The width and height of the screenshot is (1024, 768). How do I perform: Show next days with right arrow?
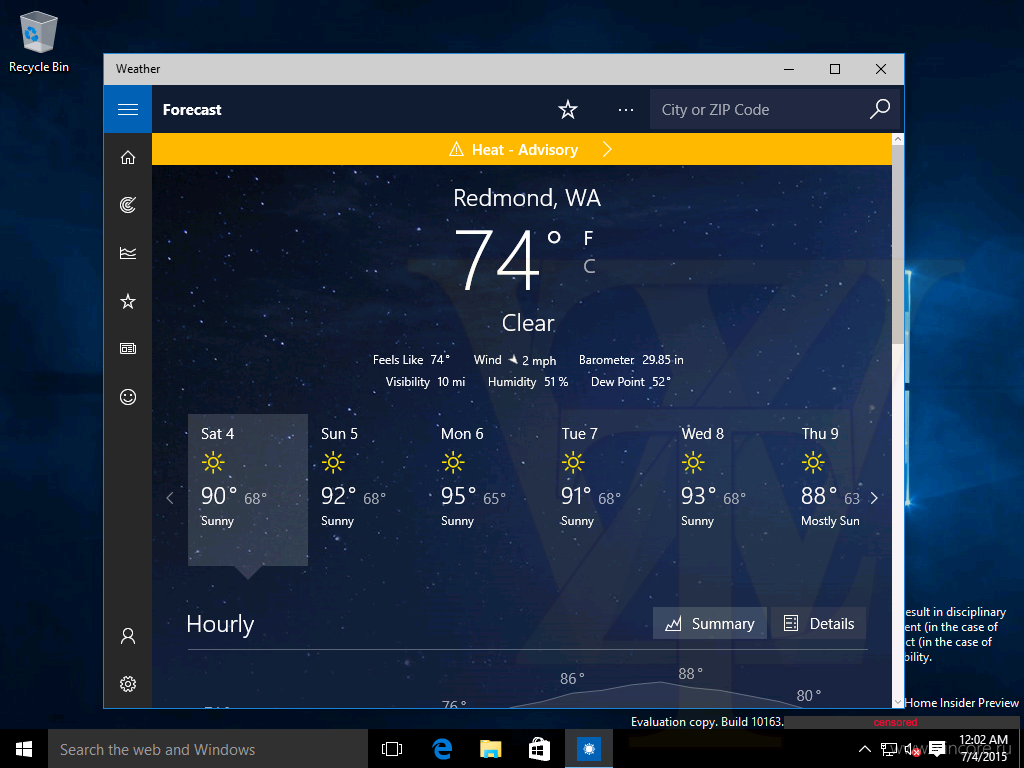[x=874, y=498]
